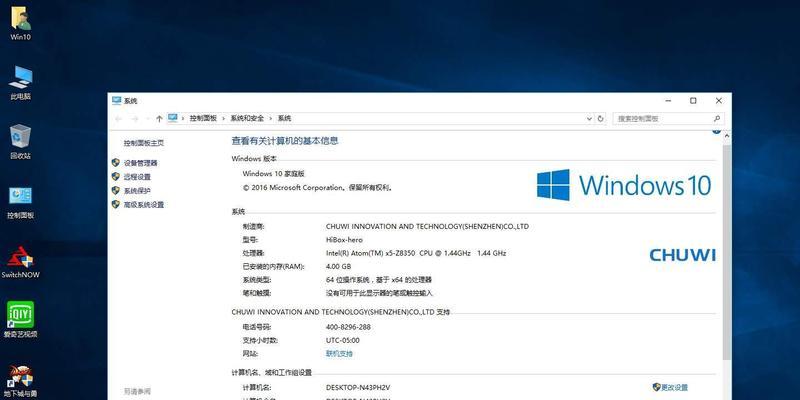
Task: Click the Windows 10 logo image
Action: 624,185
